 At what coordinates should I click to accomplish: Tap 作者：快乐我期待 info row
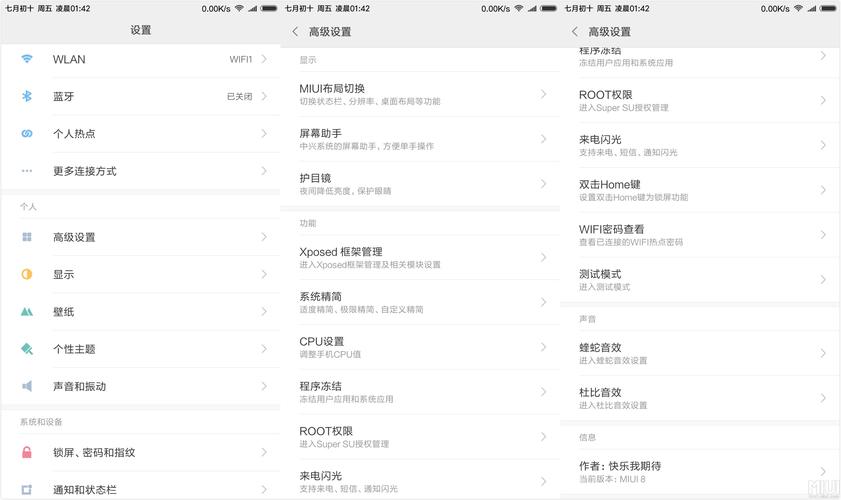(700, 472)
